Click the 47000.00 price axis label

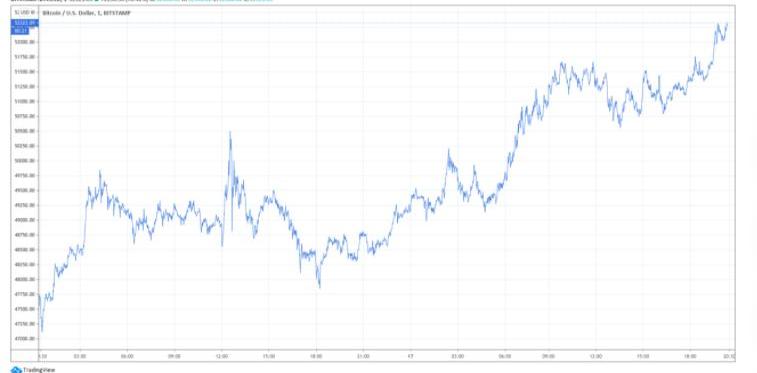[24, 339]
